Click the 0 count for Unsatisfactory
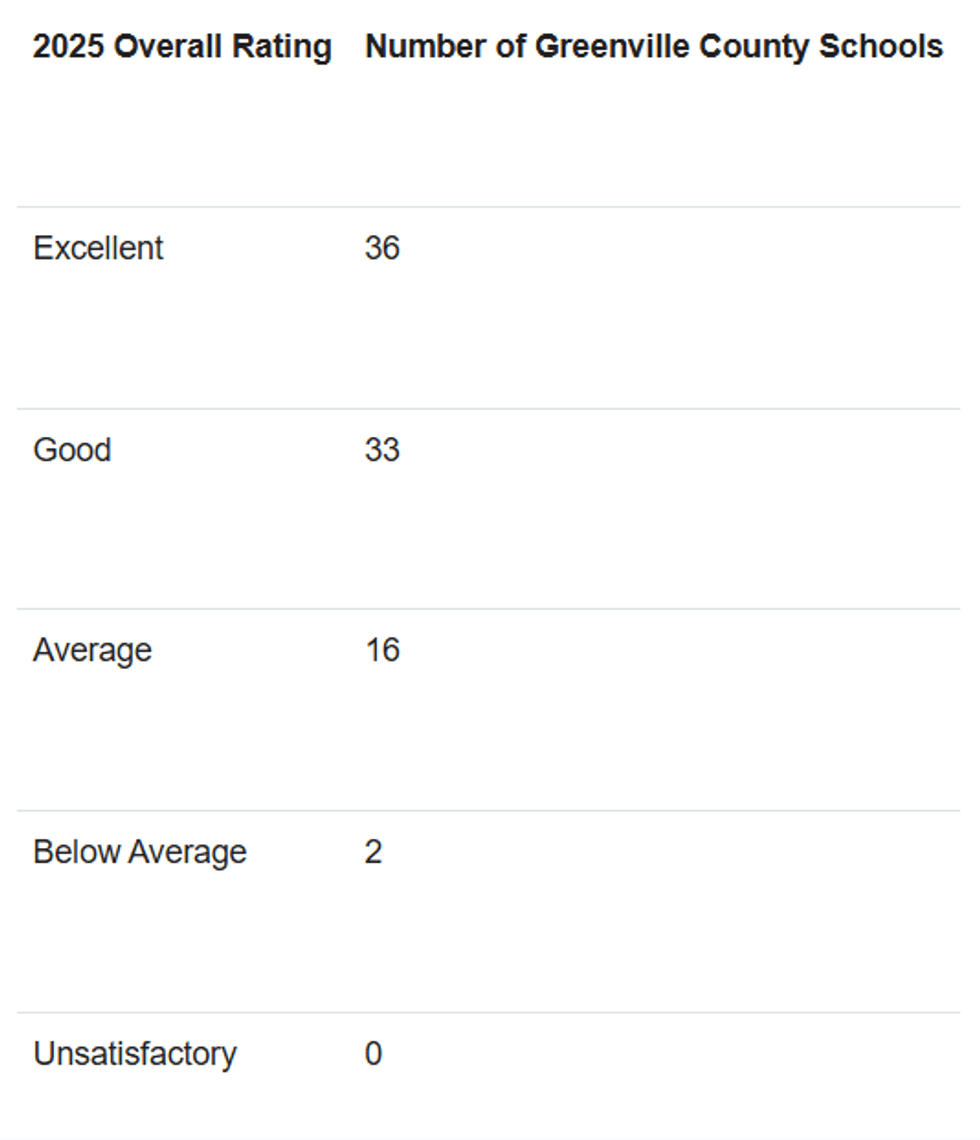980x1140 pixels. 373,1054
